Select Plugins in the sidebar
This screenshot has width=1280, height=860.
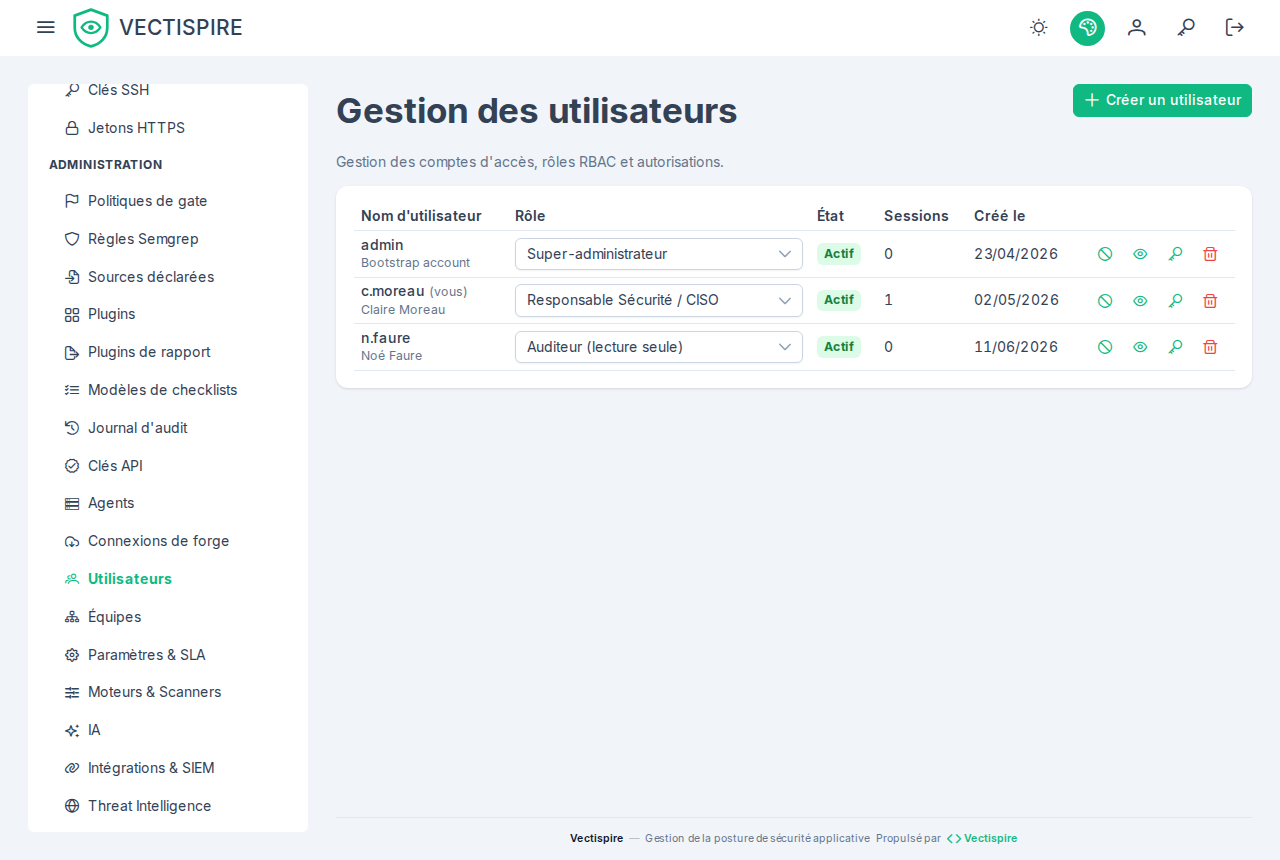[168, 314]
